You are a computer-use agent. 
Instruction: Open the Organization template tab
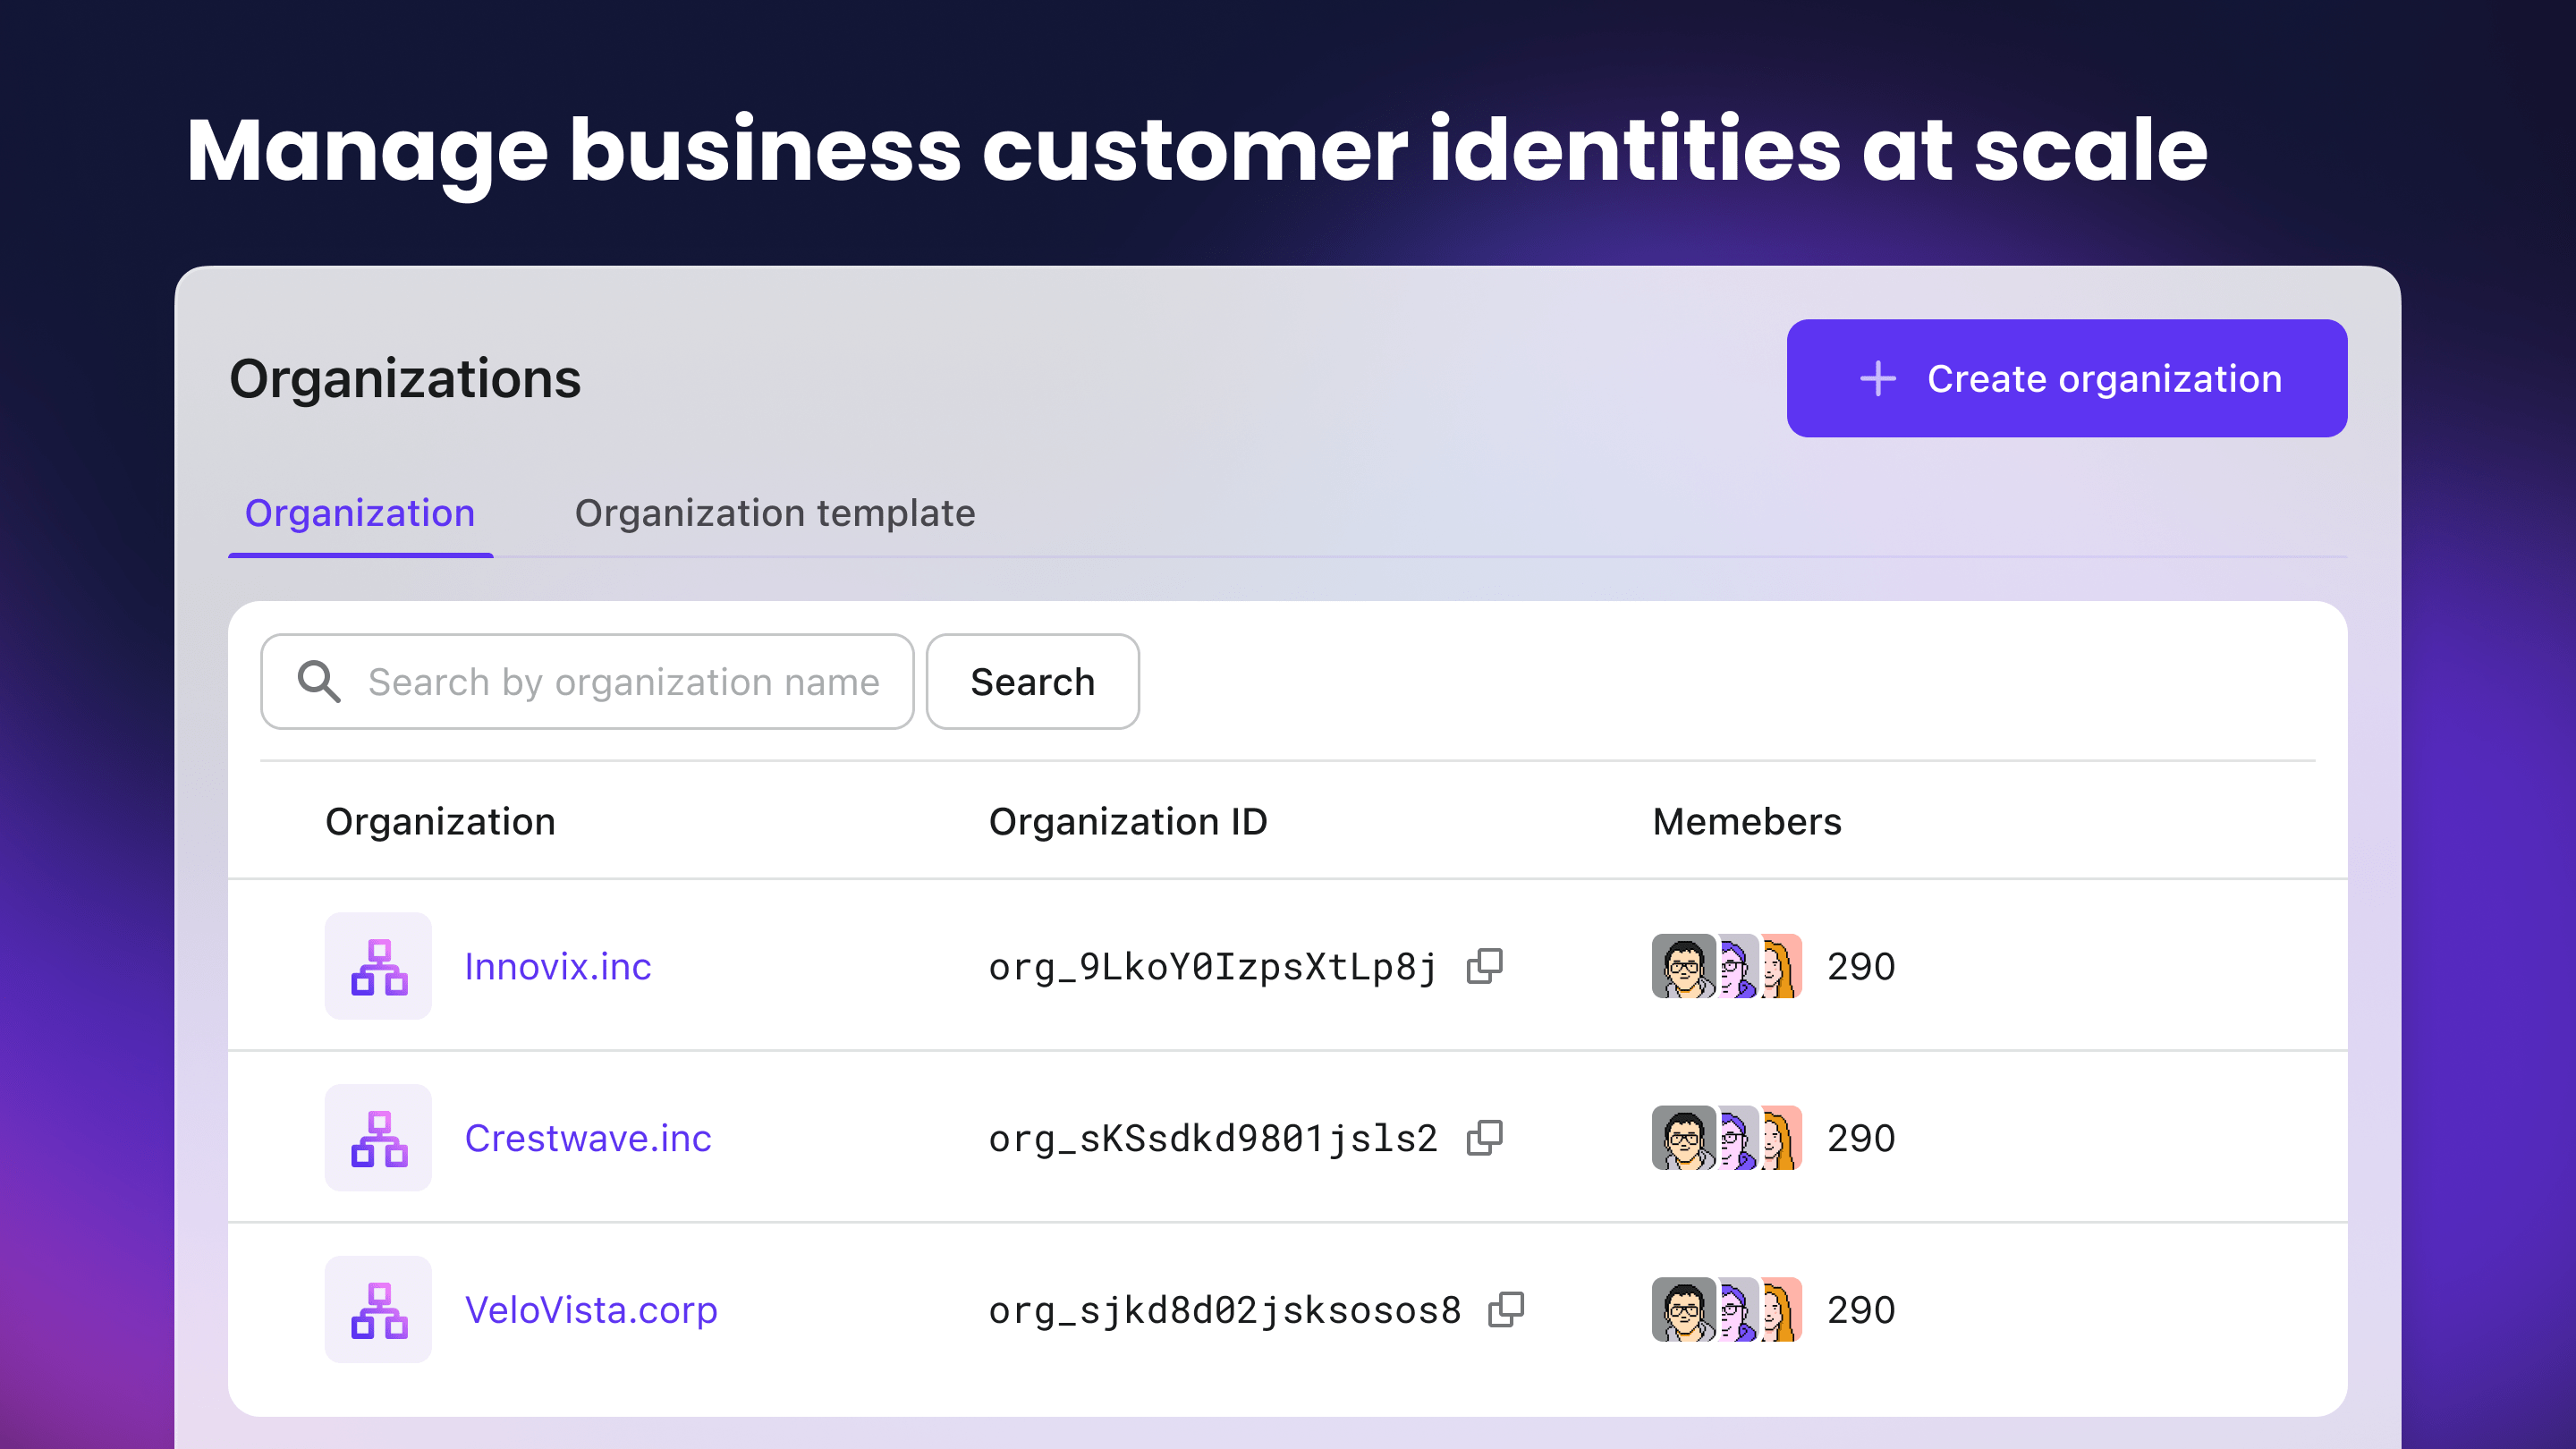774,513
